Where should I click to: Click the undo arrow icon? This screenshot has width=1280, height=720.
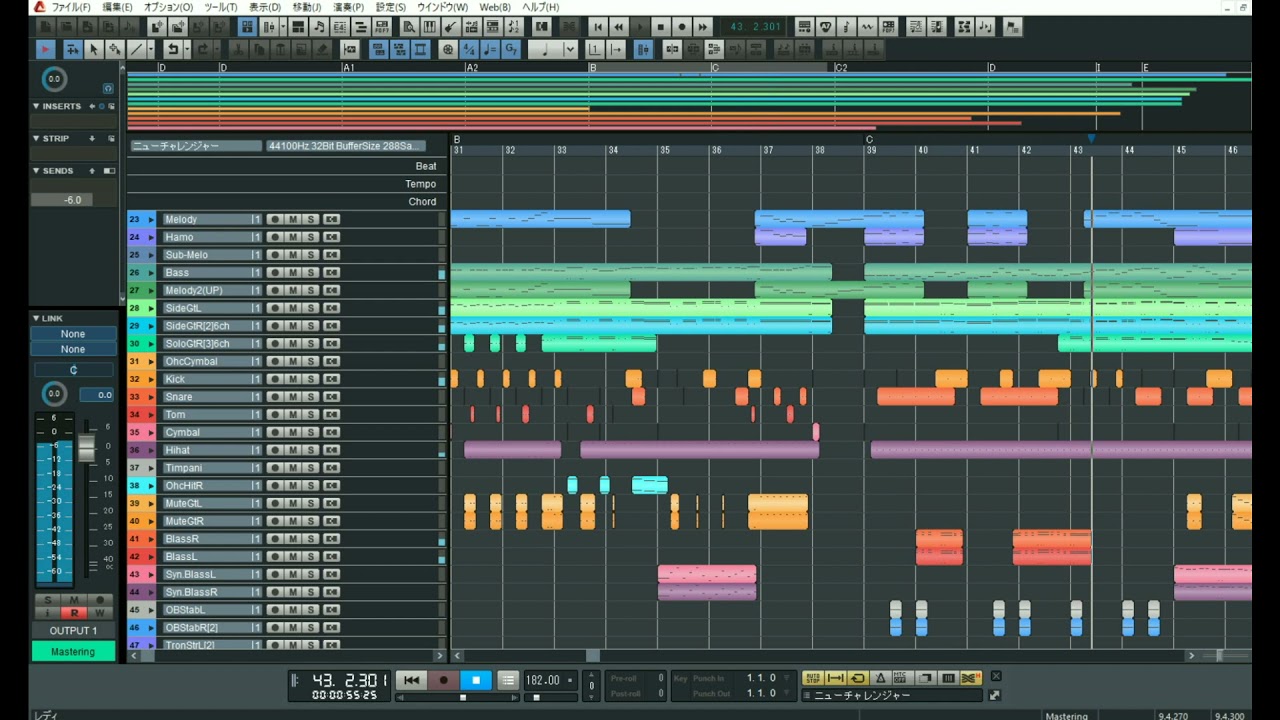point(173,49)
